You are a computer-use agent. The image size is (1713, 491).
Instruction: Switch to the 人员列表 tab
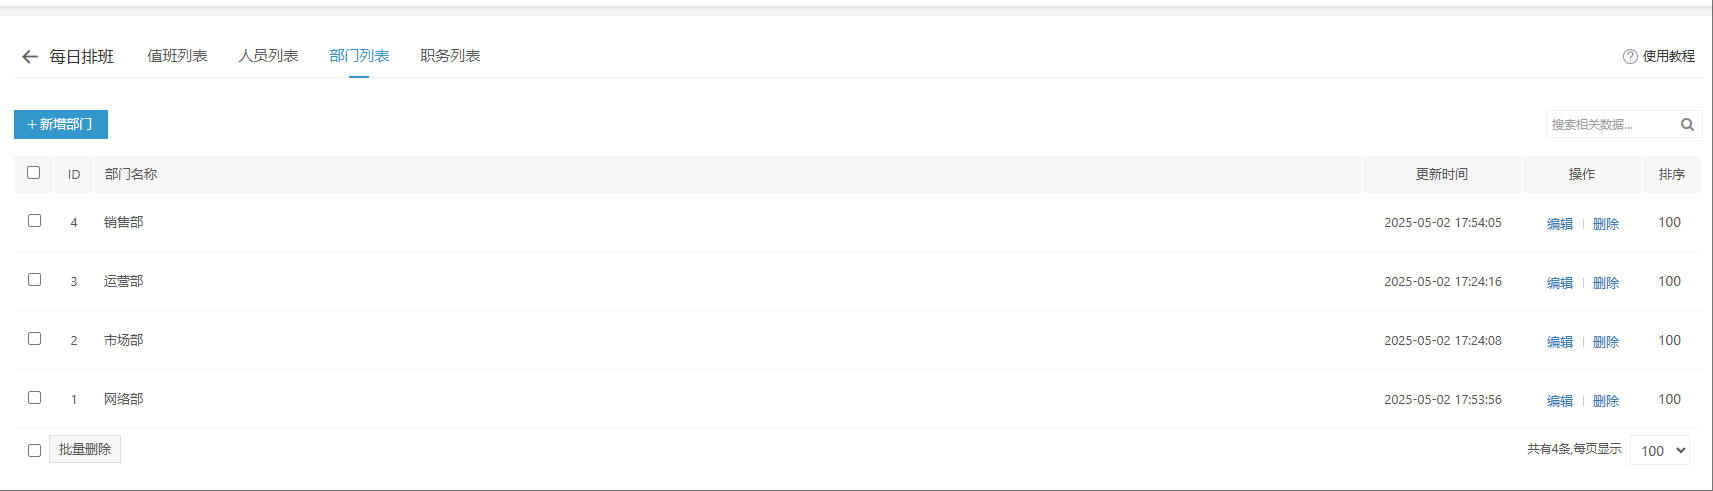(268, 56)
